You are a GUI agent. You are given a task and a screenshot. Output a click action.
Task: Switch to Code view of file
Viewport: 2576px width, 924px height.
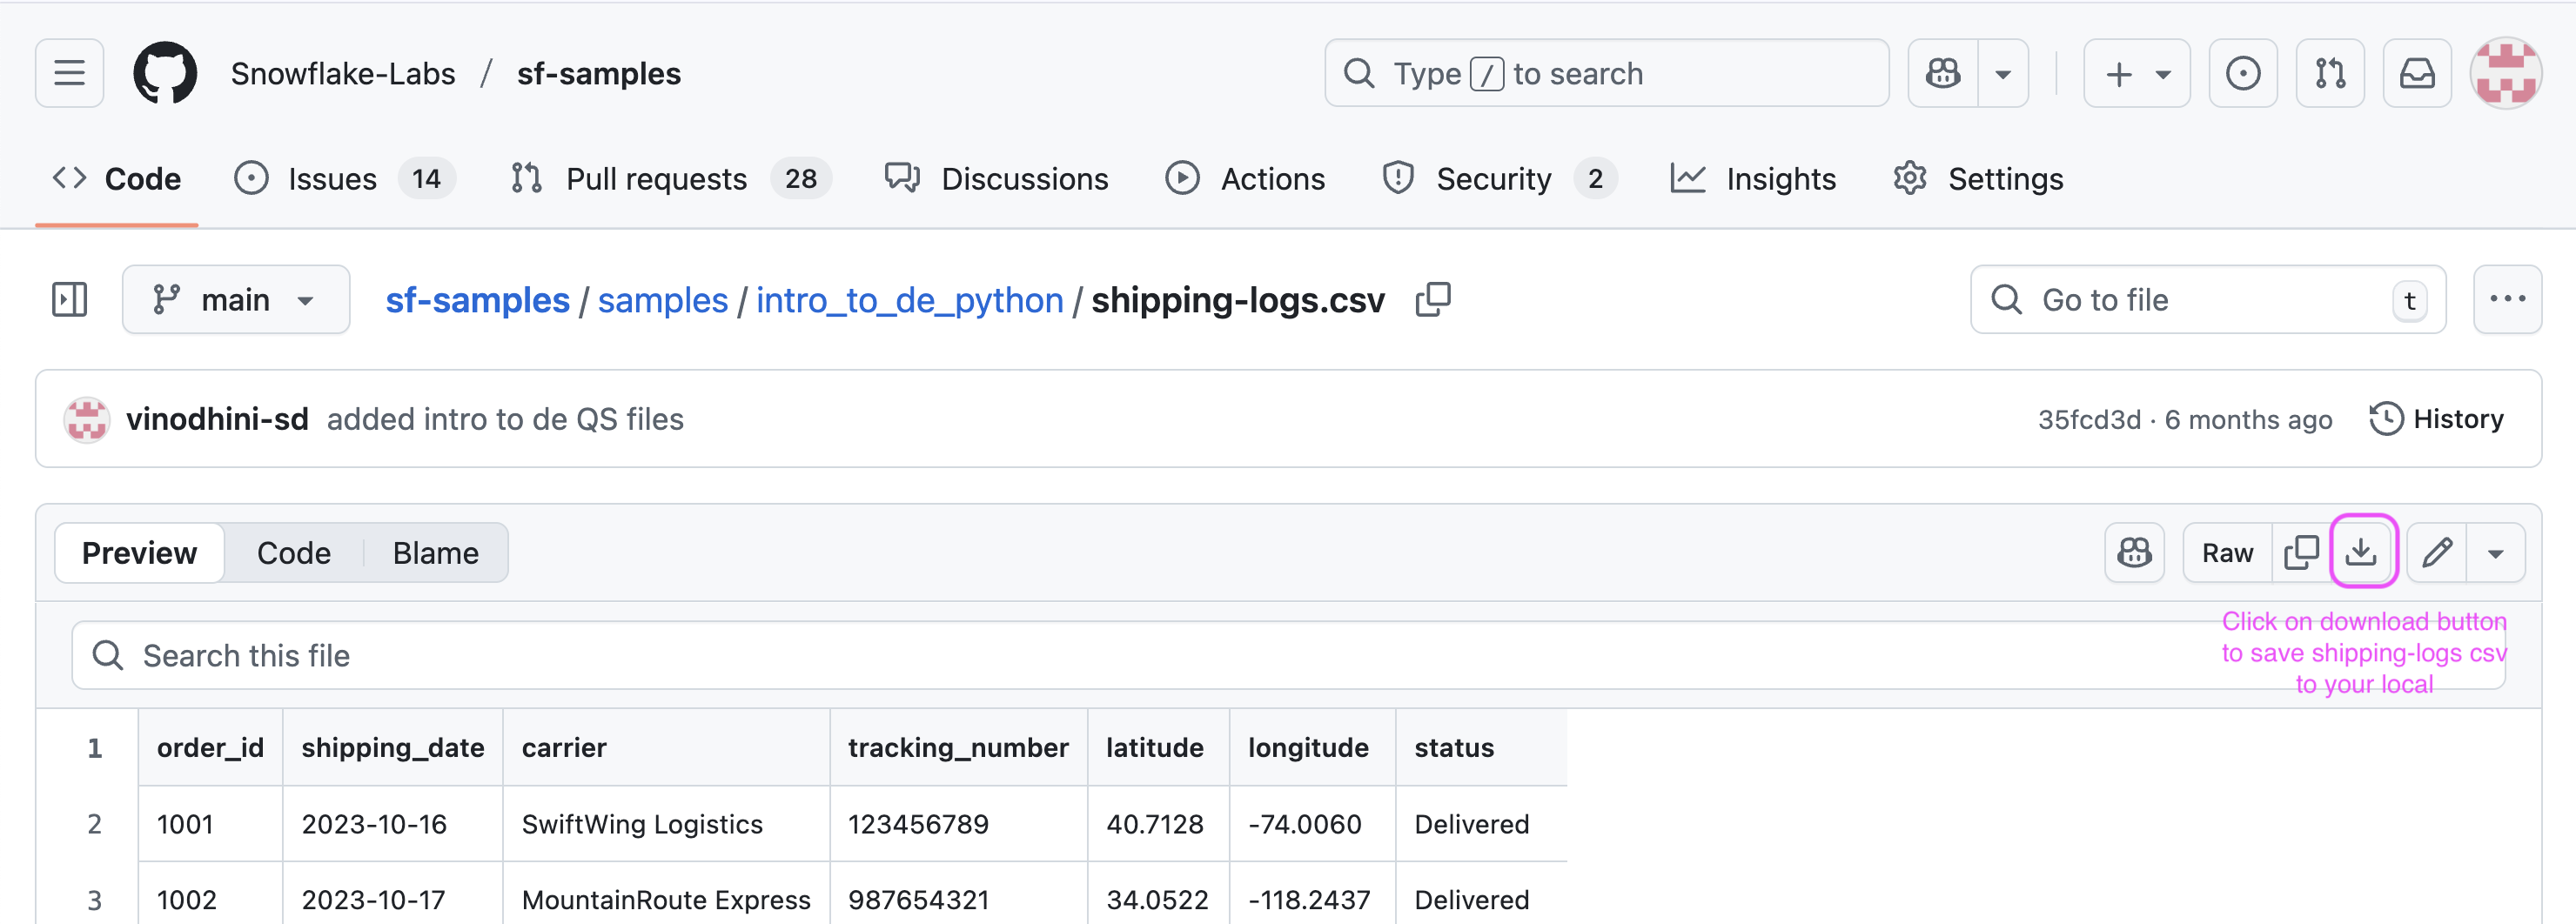point(293,553)
